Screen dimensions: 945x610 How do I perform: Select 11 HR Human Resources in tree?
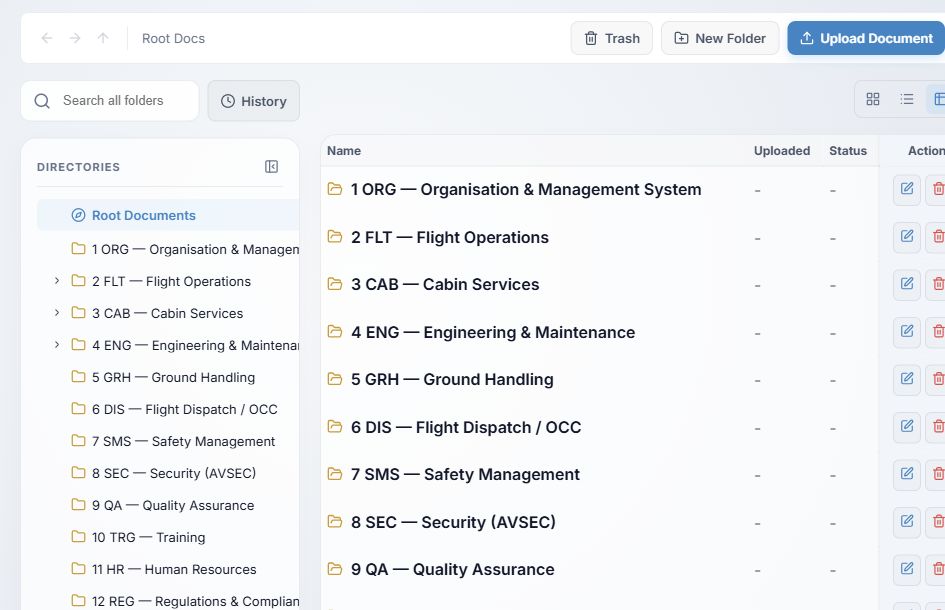pyautogui.click(x=164, y=569)
